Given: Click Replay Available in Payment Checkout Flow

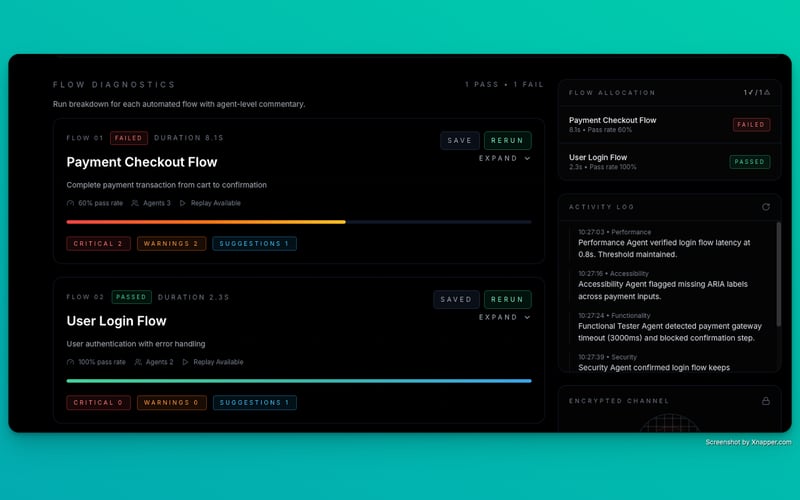Looking at the screenshot, I should point(215,203).
